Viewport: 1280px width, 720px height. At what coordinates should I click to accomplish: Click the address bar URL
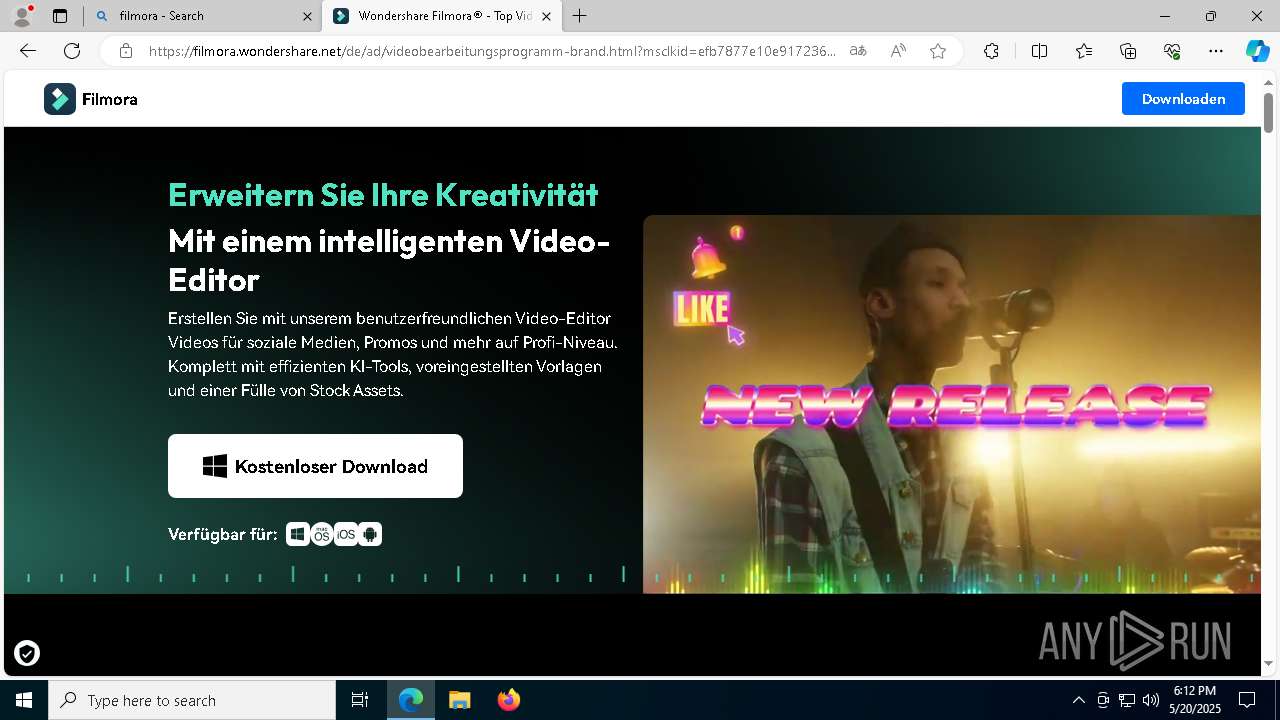pyautogui.click(x=492, y=51)
